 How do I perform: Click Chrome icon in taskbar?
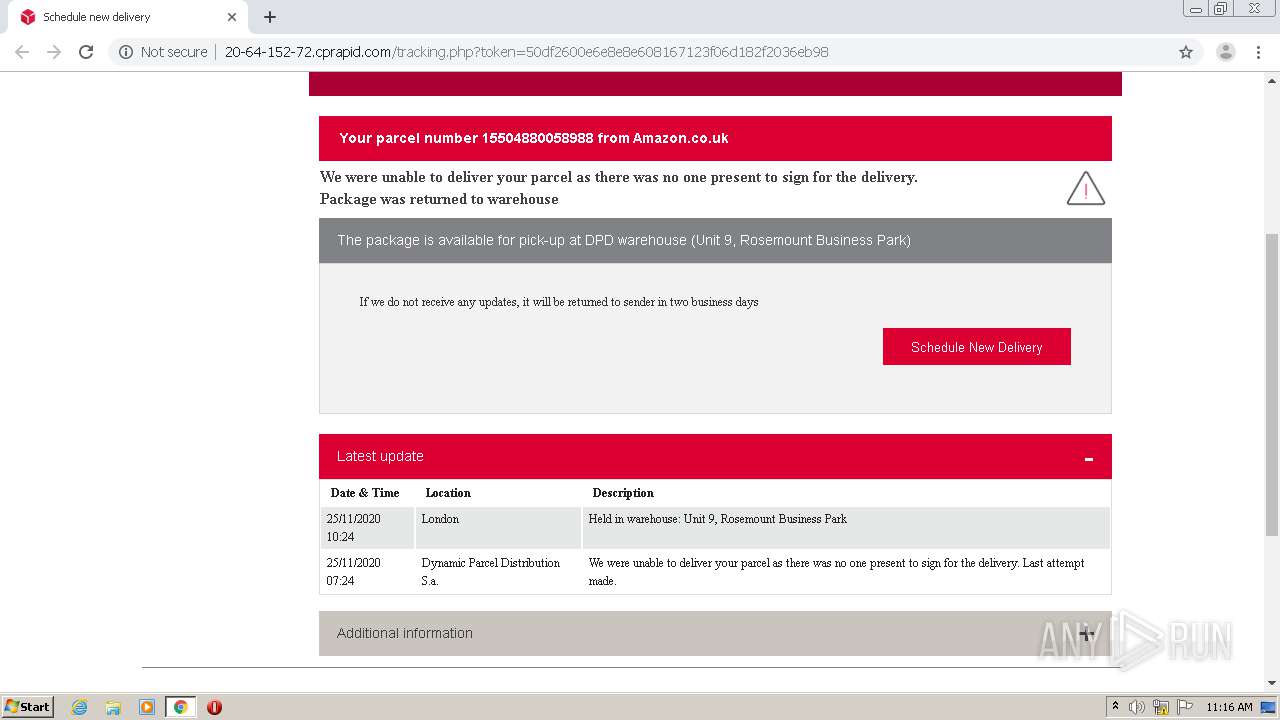click(x=181, y=707)
